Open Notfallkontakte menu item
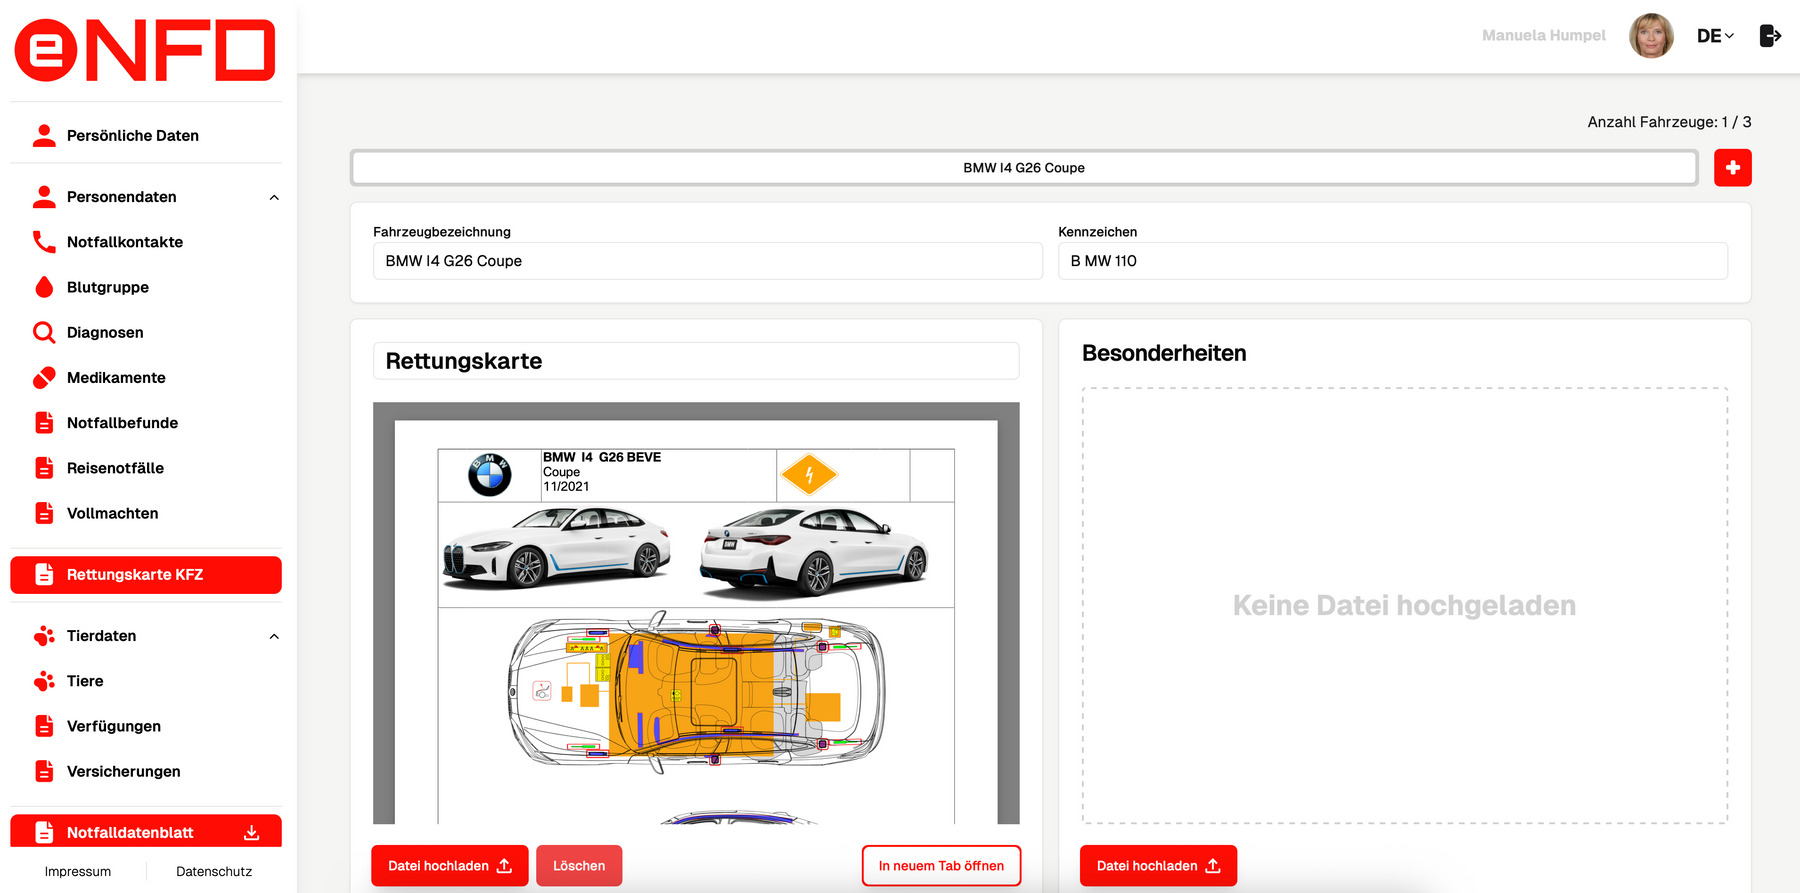1800x893 pixels. 146,242
